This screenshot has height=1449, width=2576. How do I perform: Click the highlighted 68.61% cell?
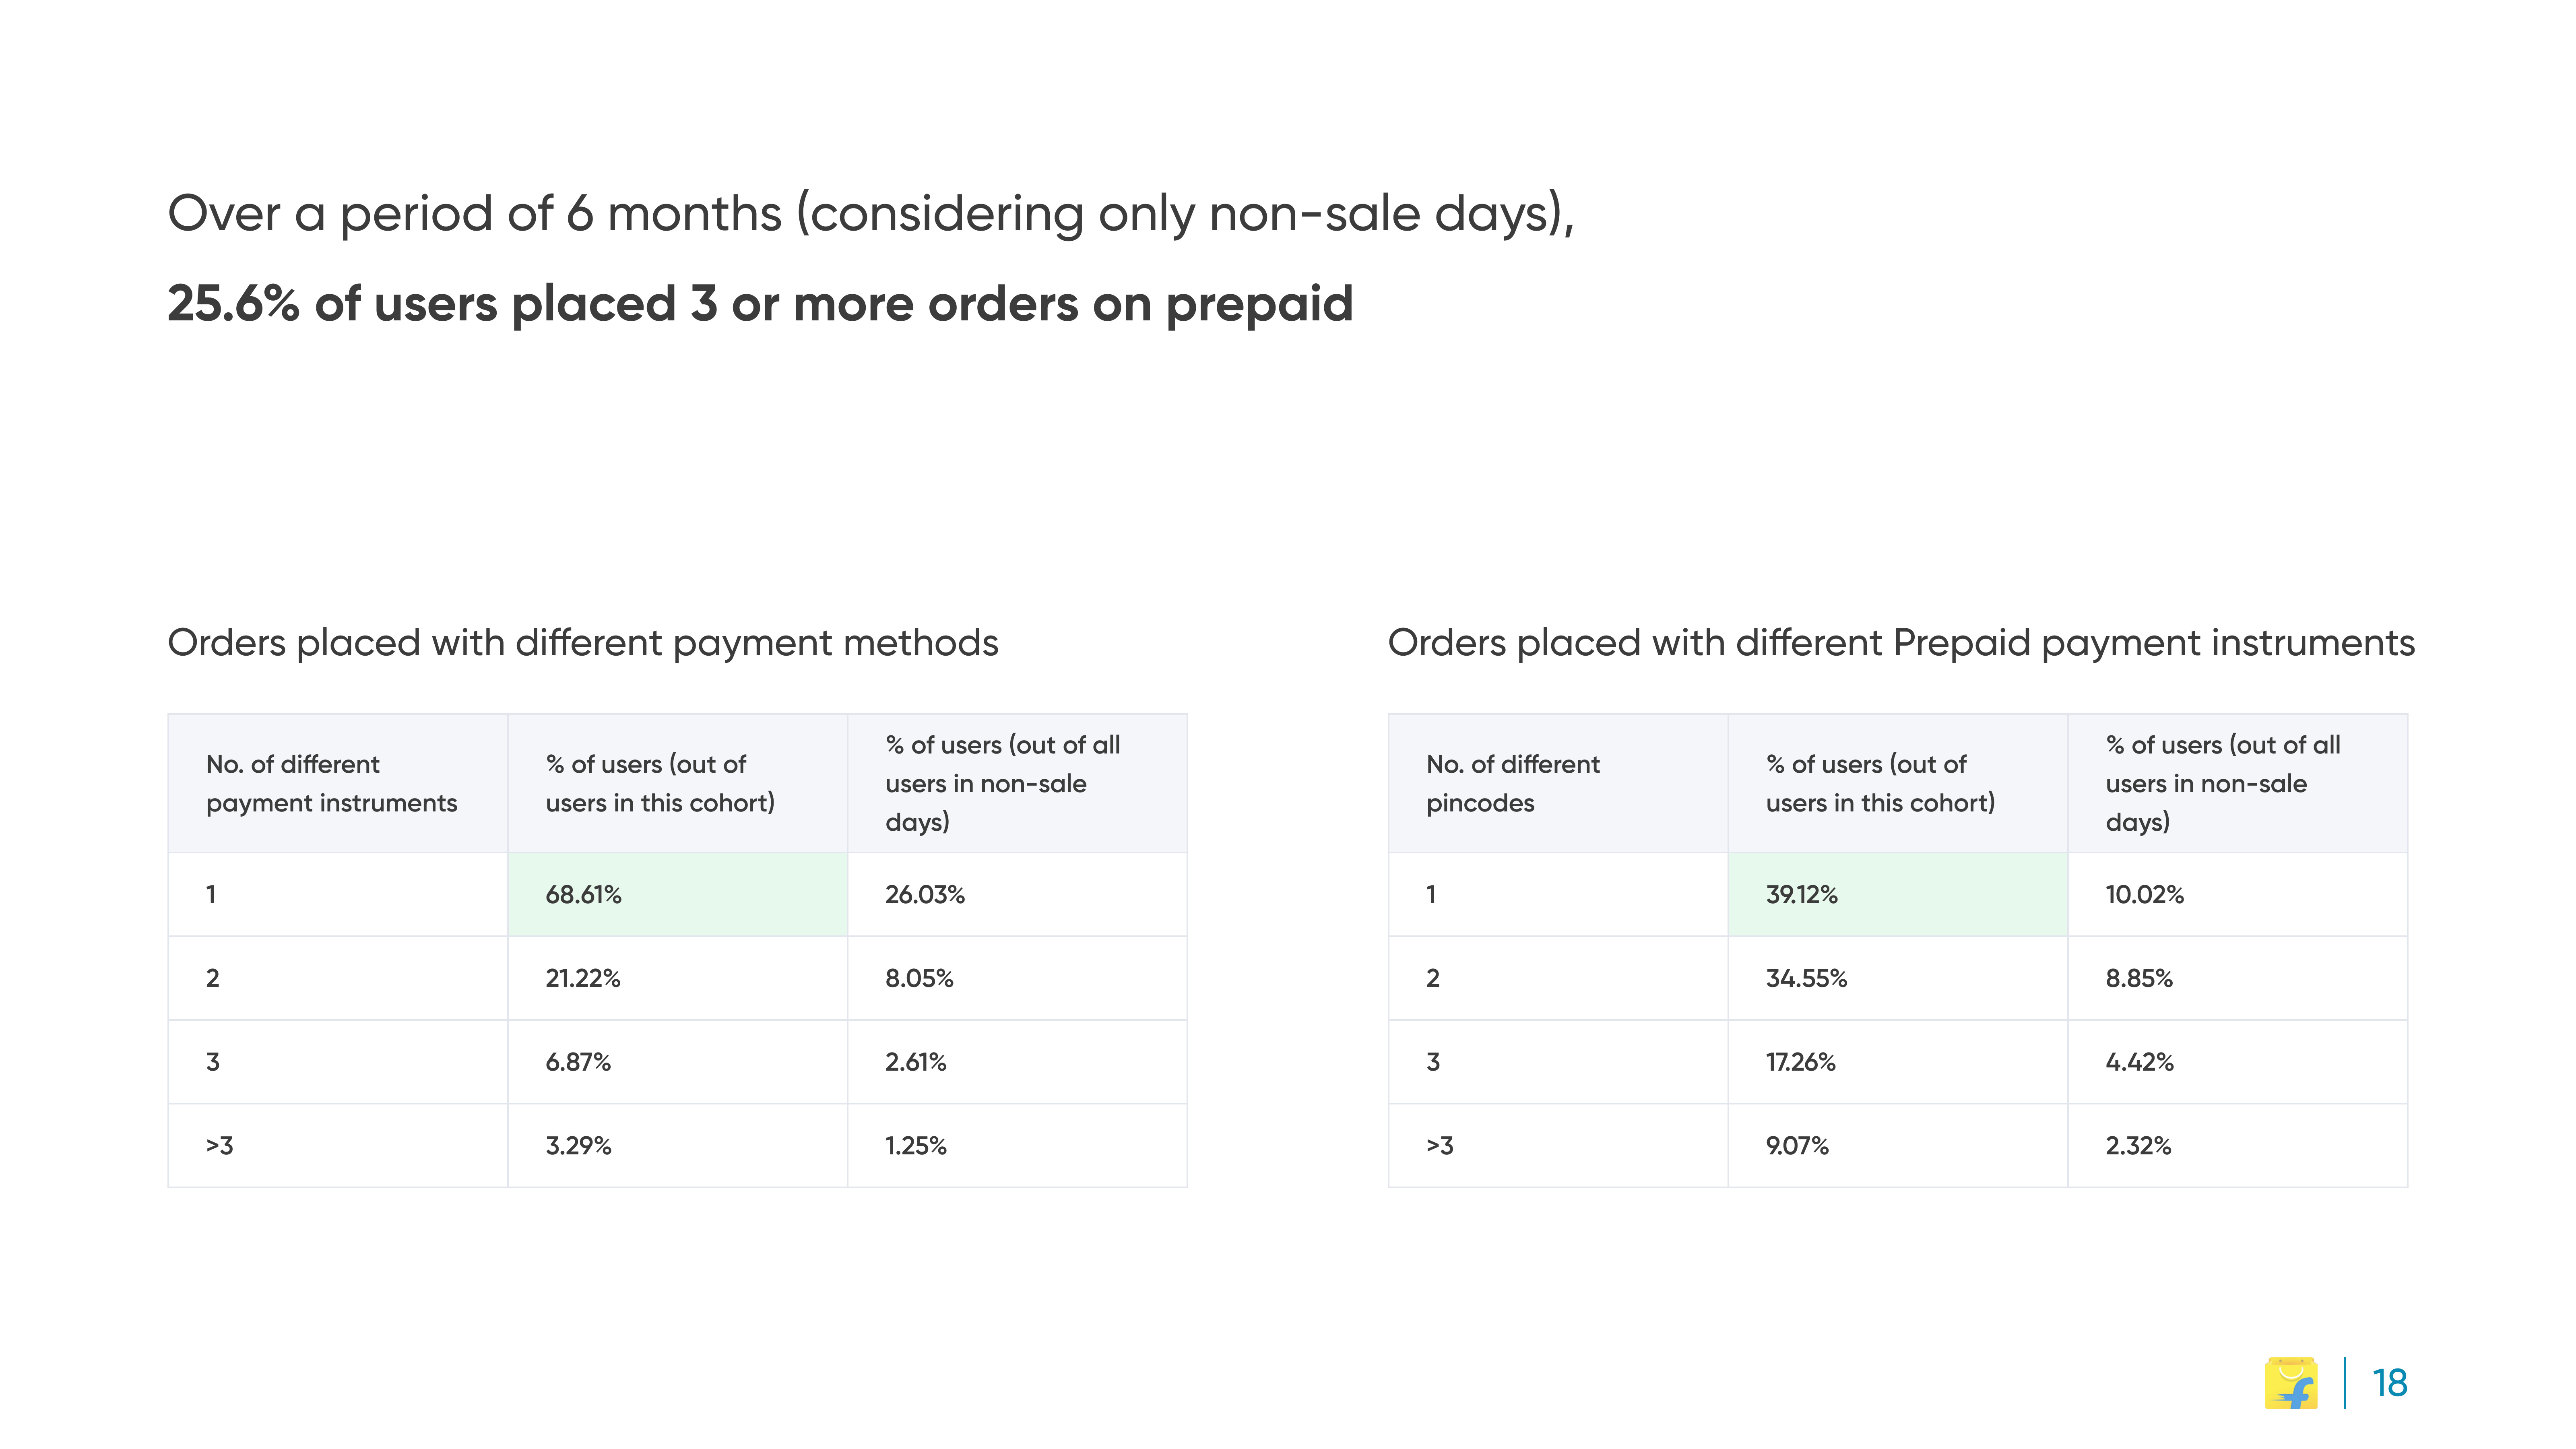(677, 894)
